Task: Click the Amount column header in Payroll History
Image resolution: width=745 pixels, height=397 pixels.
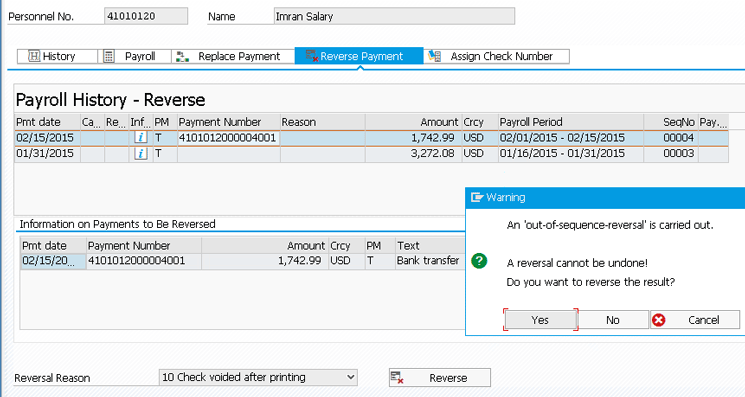Action: pyautogui.click(x=413, y=122)
